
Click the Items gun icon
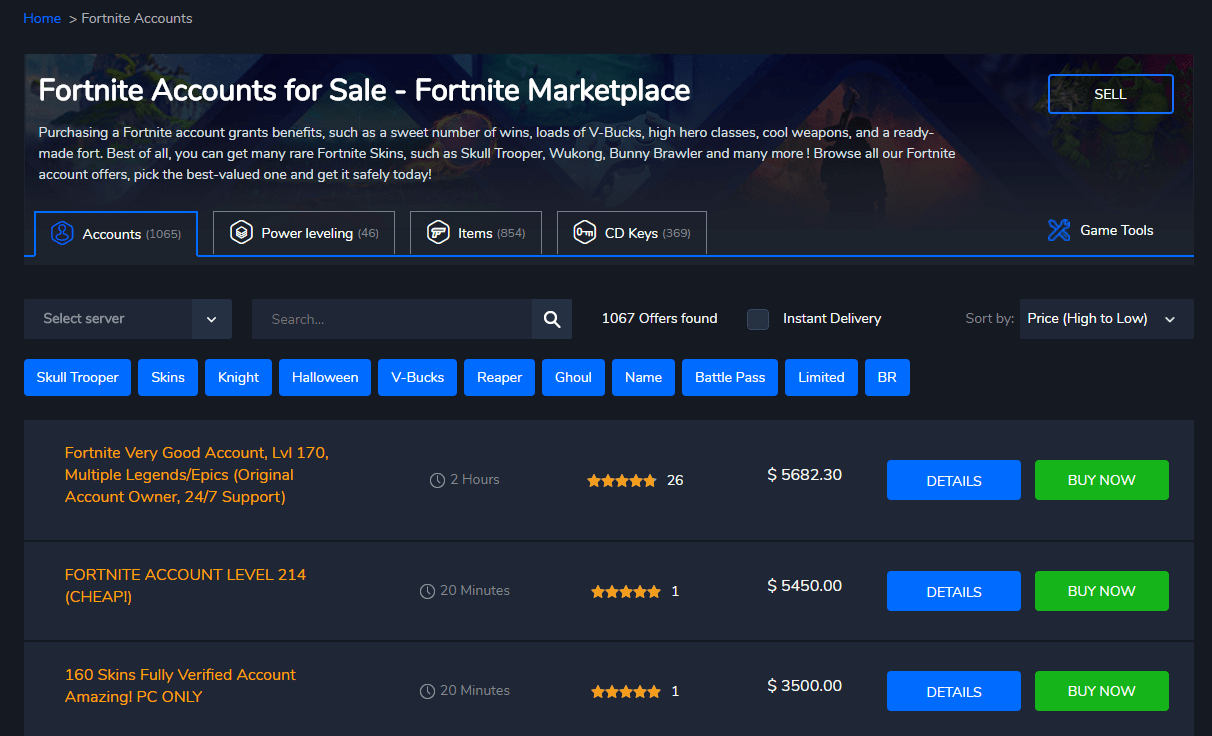[438, 233]
